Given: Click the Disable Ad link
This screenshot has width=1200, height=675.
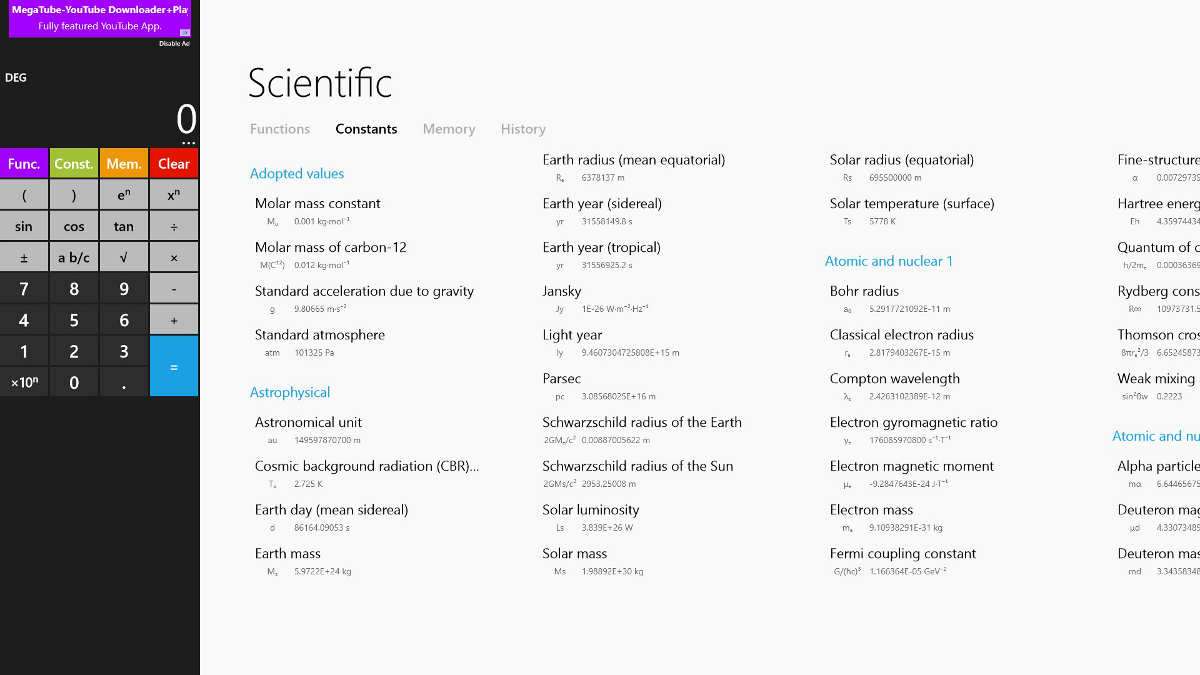Looking at the screenshot, I should [x=174, y=43].
